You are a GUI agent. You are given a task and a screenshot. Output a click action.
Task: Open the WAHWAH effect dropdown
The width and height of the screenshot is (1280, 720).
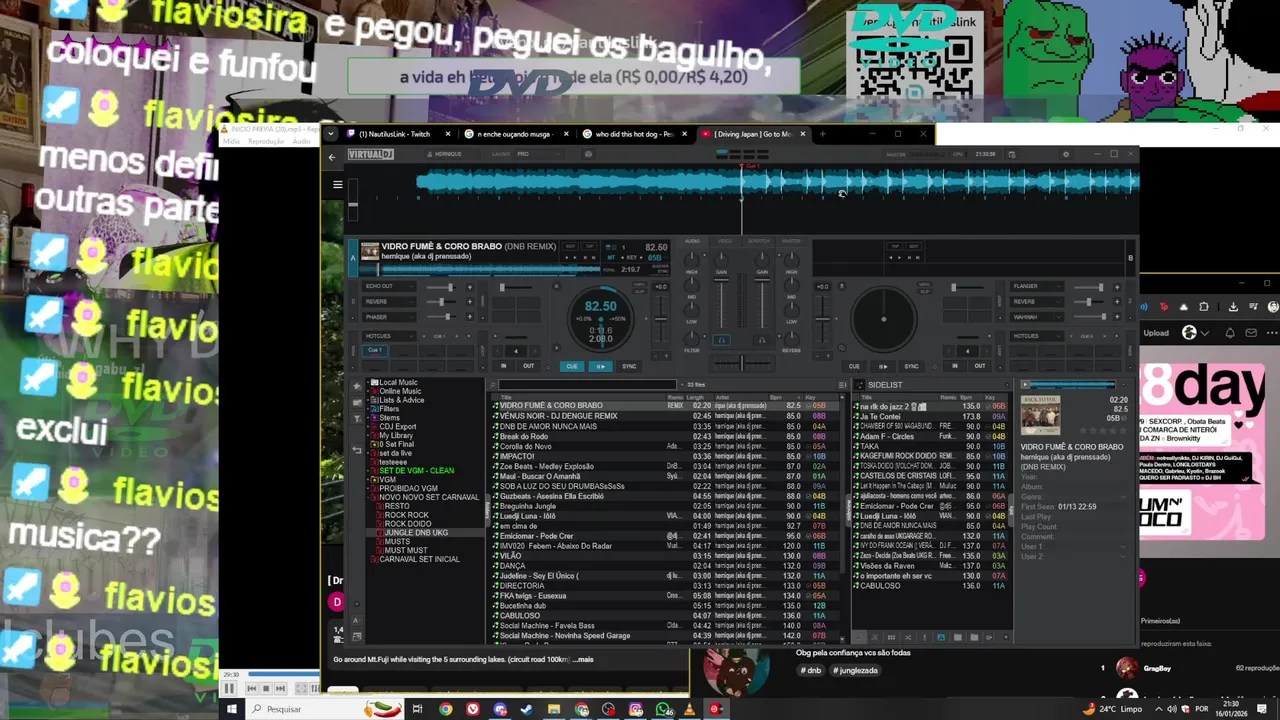pyautogui.click(x=1038, y=317)
